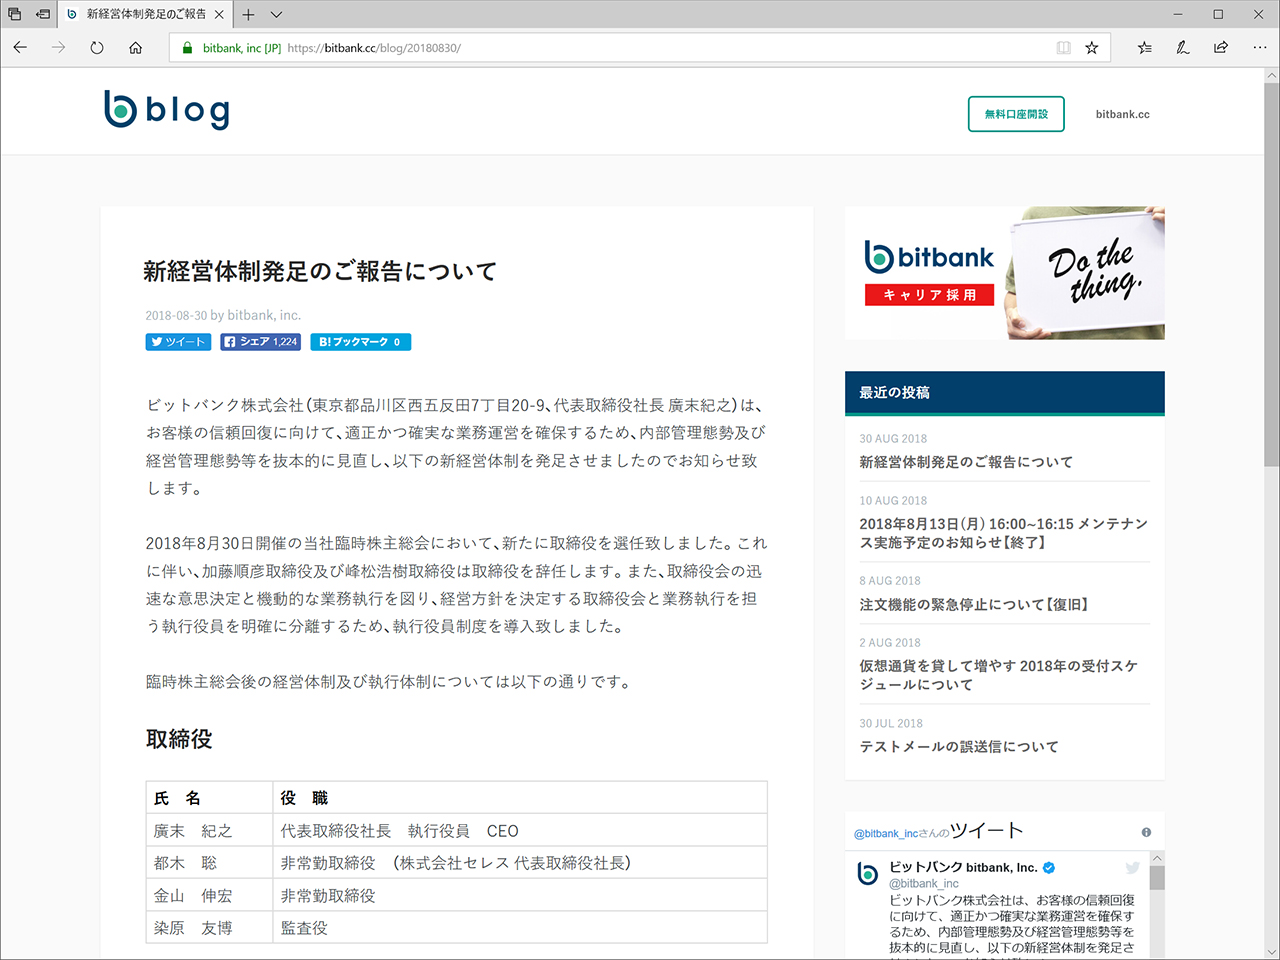Refresh the bitbank blog page
1280x960 pixels.
96,47
